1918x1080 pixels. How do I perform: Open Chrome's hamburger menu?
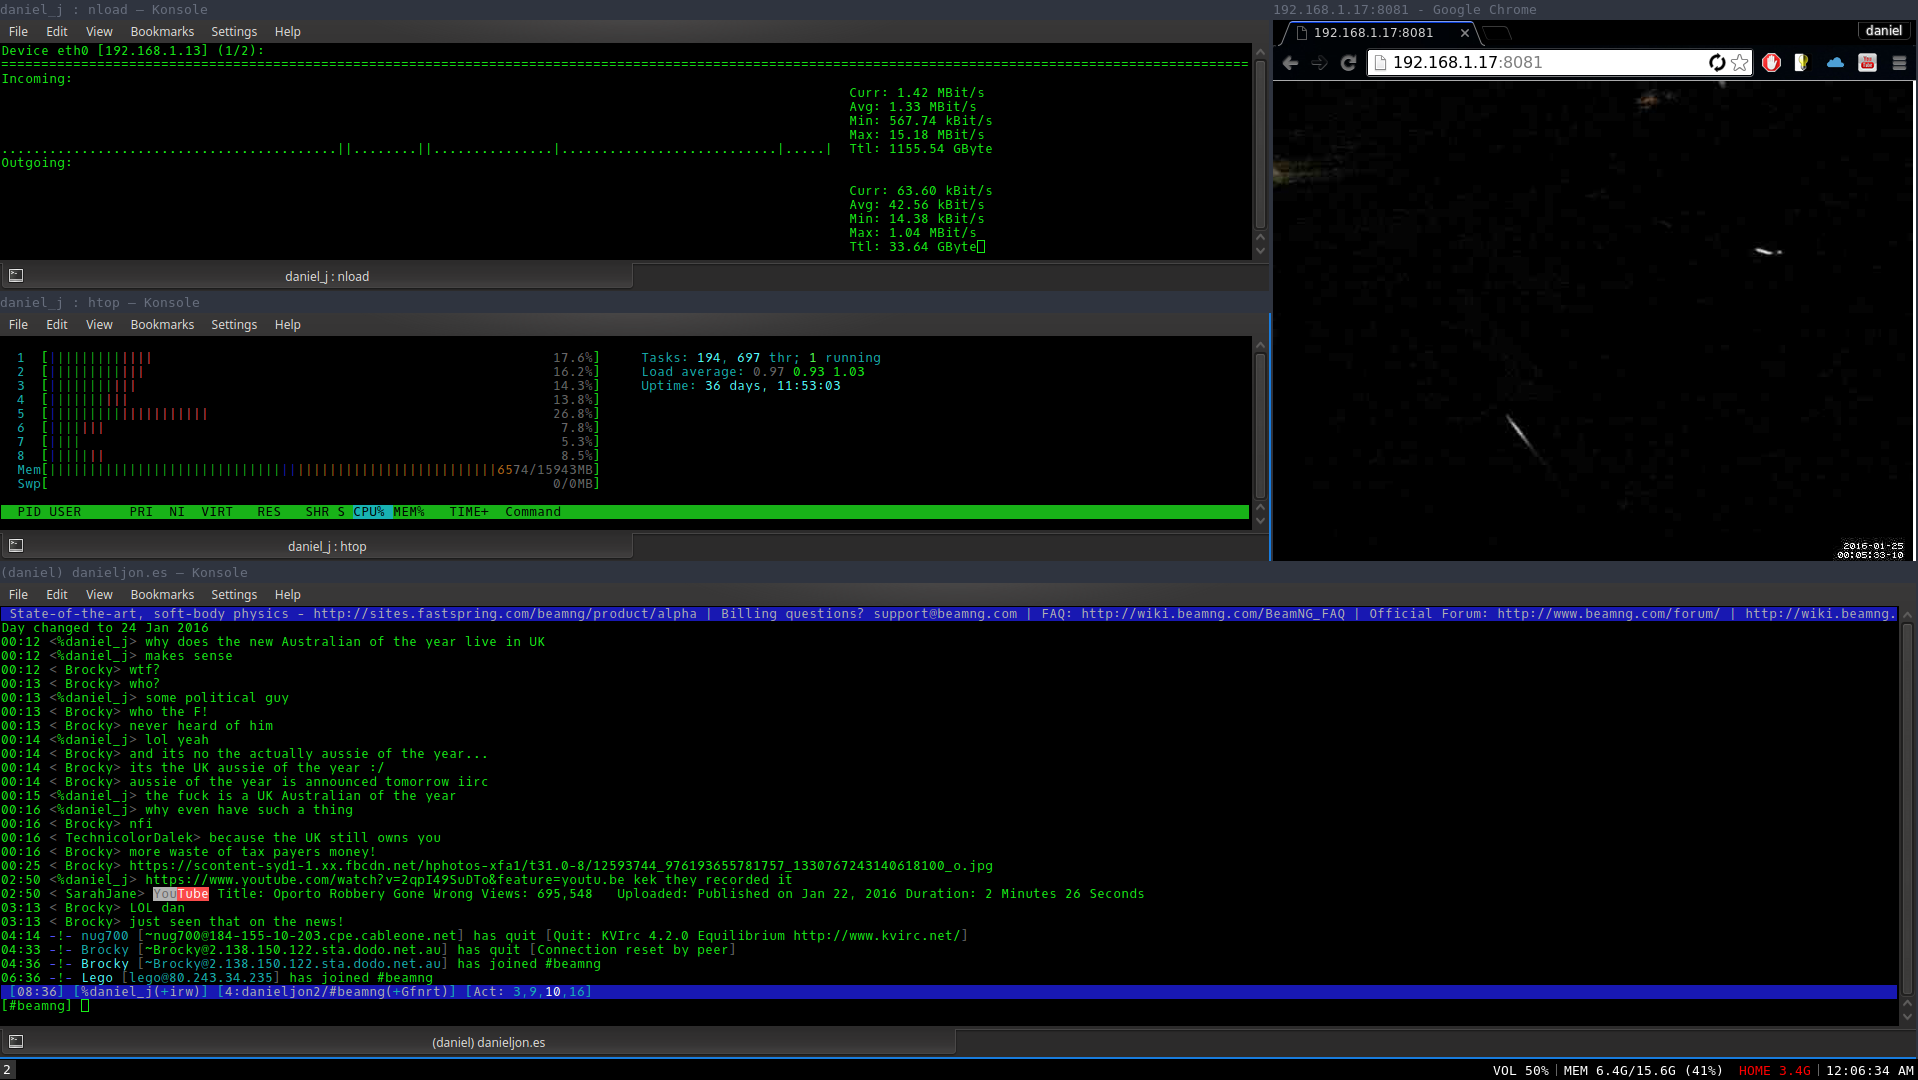[1899, 63]
